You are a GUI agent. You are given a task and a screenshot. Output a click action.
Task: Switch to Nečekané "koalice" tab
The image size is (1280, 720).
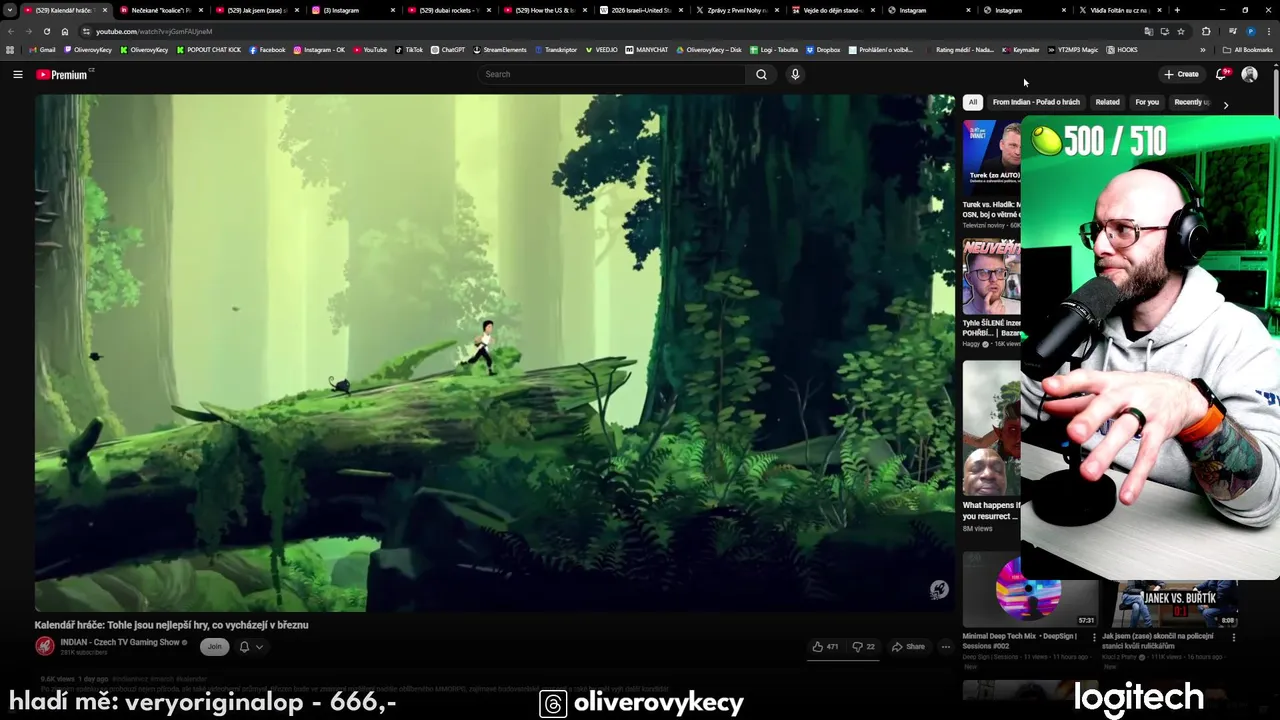[x=160, y=10]
